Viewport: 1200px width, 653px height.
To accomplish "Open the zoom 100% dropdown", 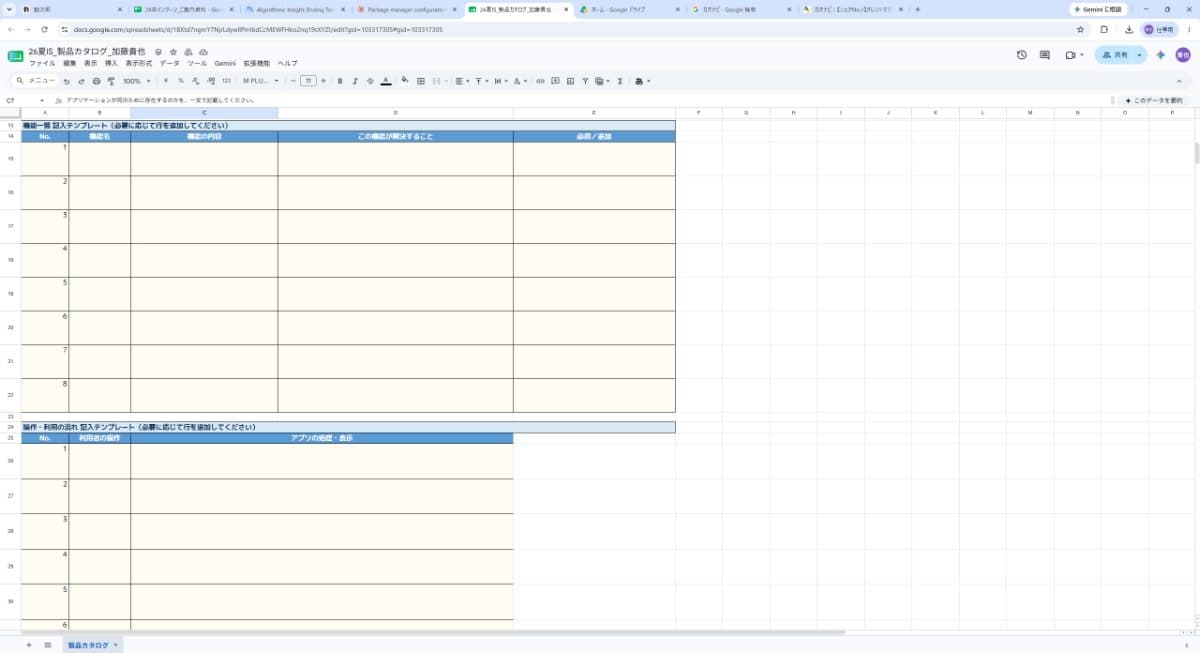I will pos(136,81).
